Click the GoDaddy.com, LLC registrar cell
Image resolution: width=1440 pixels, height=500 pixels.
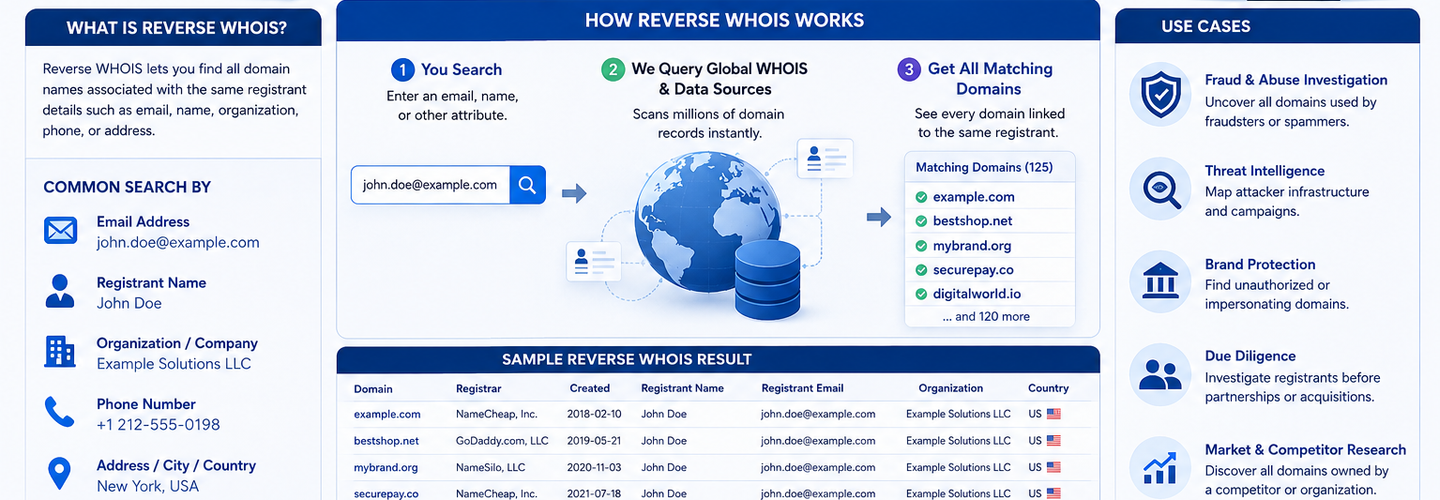coord(502,441)
